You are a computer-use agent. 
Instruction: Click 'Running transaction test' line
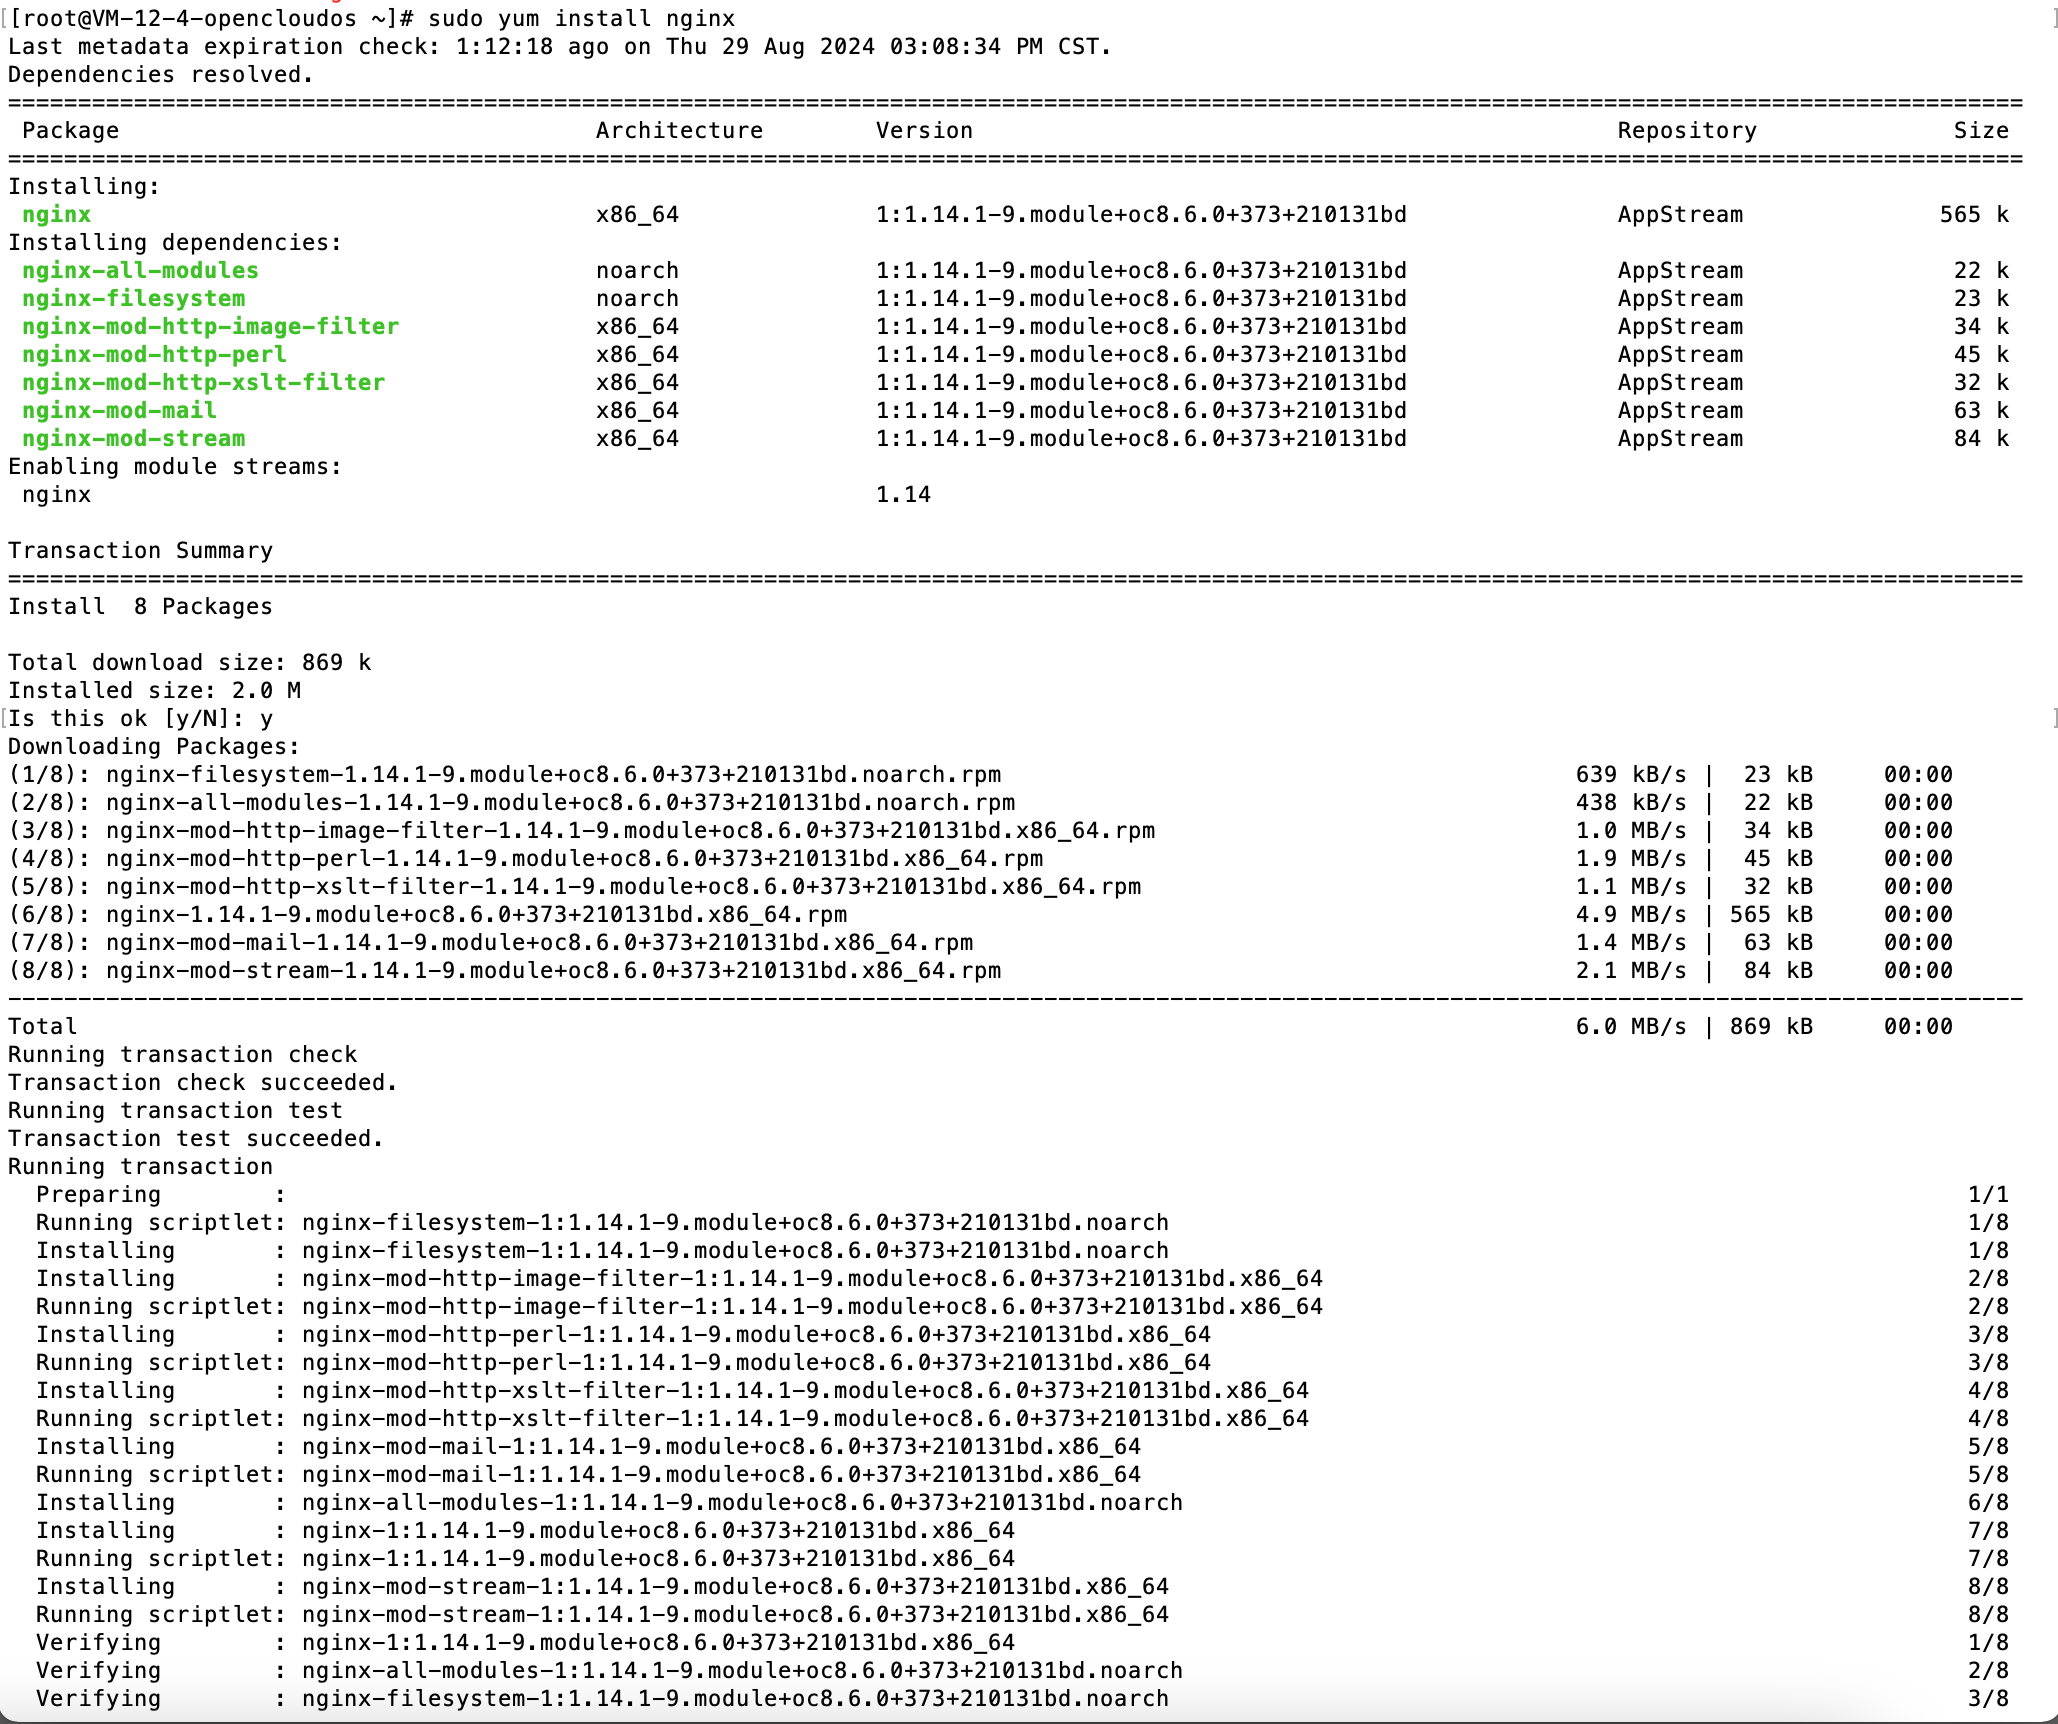(175, 1111)
